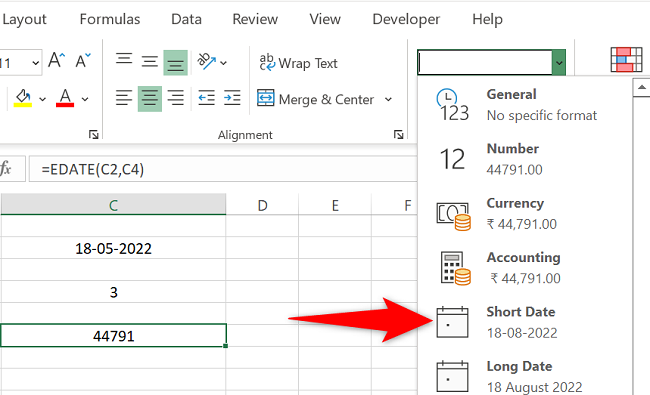Align text left

(x=124, y=98)
